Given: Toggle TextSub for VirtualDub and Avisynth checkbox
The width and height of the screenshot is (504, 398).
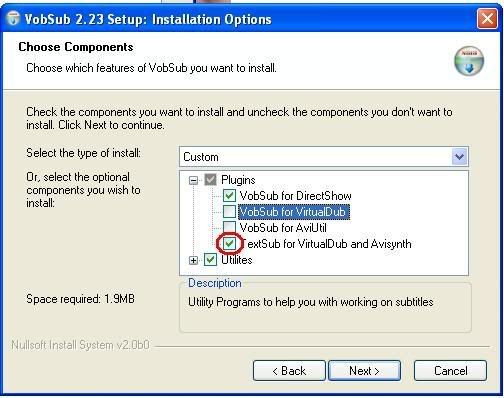Looking at the screenshot, I should point(229,244).
